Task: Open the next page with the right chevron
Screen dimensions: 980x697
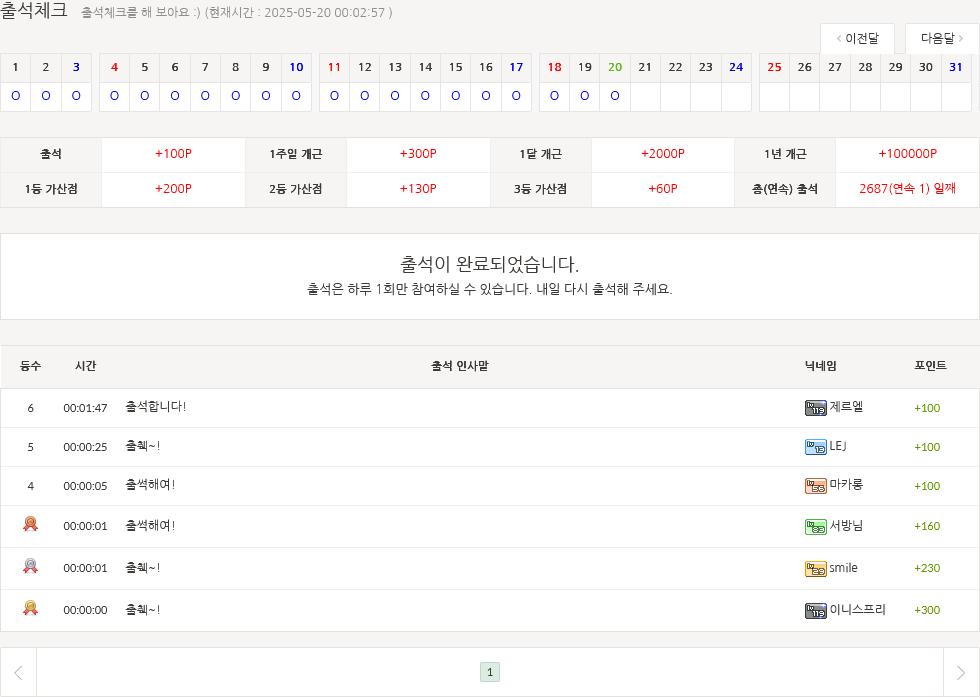Action: click(961, 672)
